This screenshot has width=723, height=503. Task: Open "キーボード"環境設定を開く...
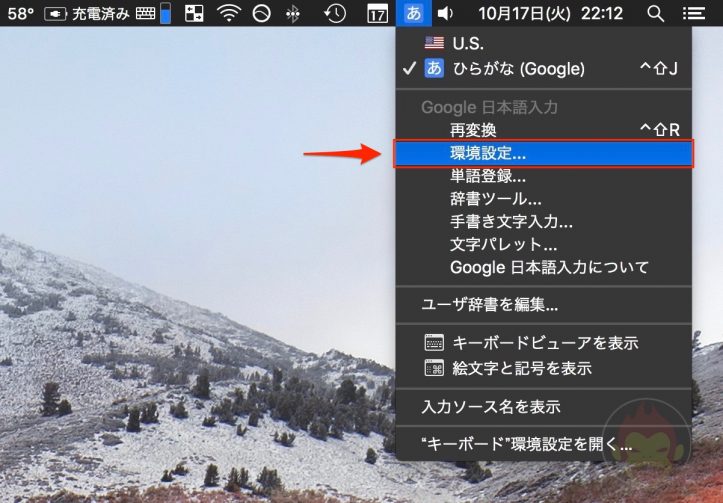tap(544, 444)
